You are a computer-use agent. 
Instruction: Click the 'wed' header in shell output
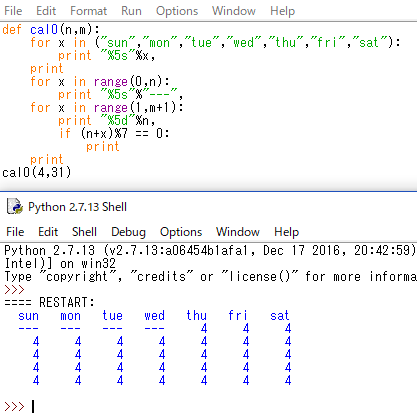pos(154,315)
